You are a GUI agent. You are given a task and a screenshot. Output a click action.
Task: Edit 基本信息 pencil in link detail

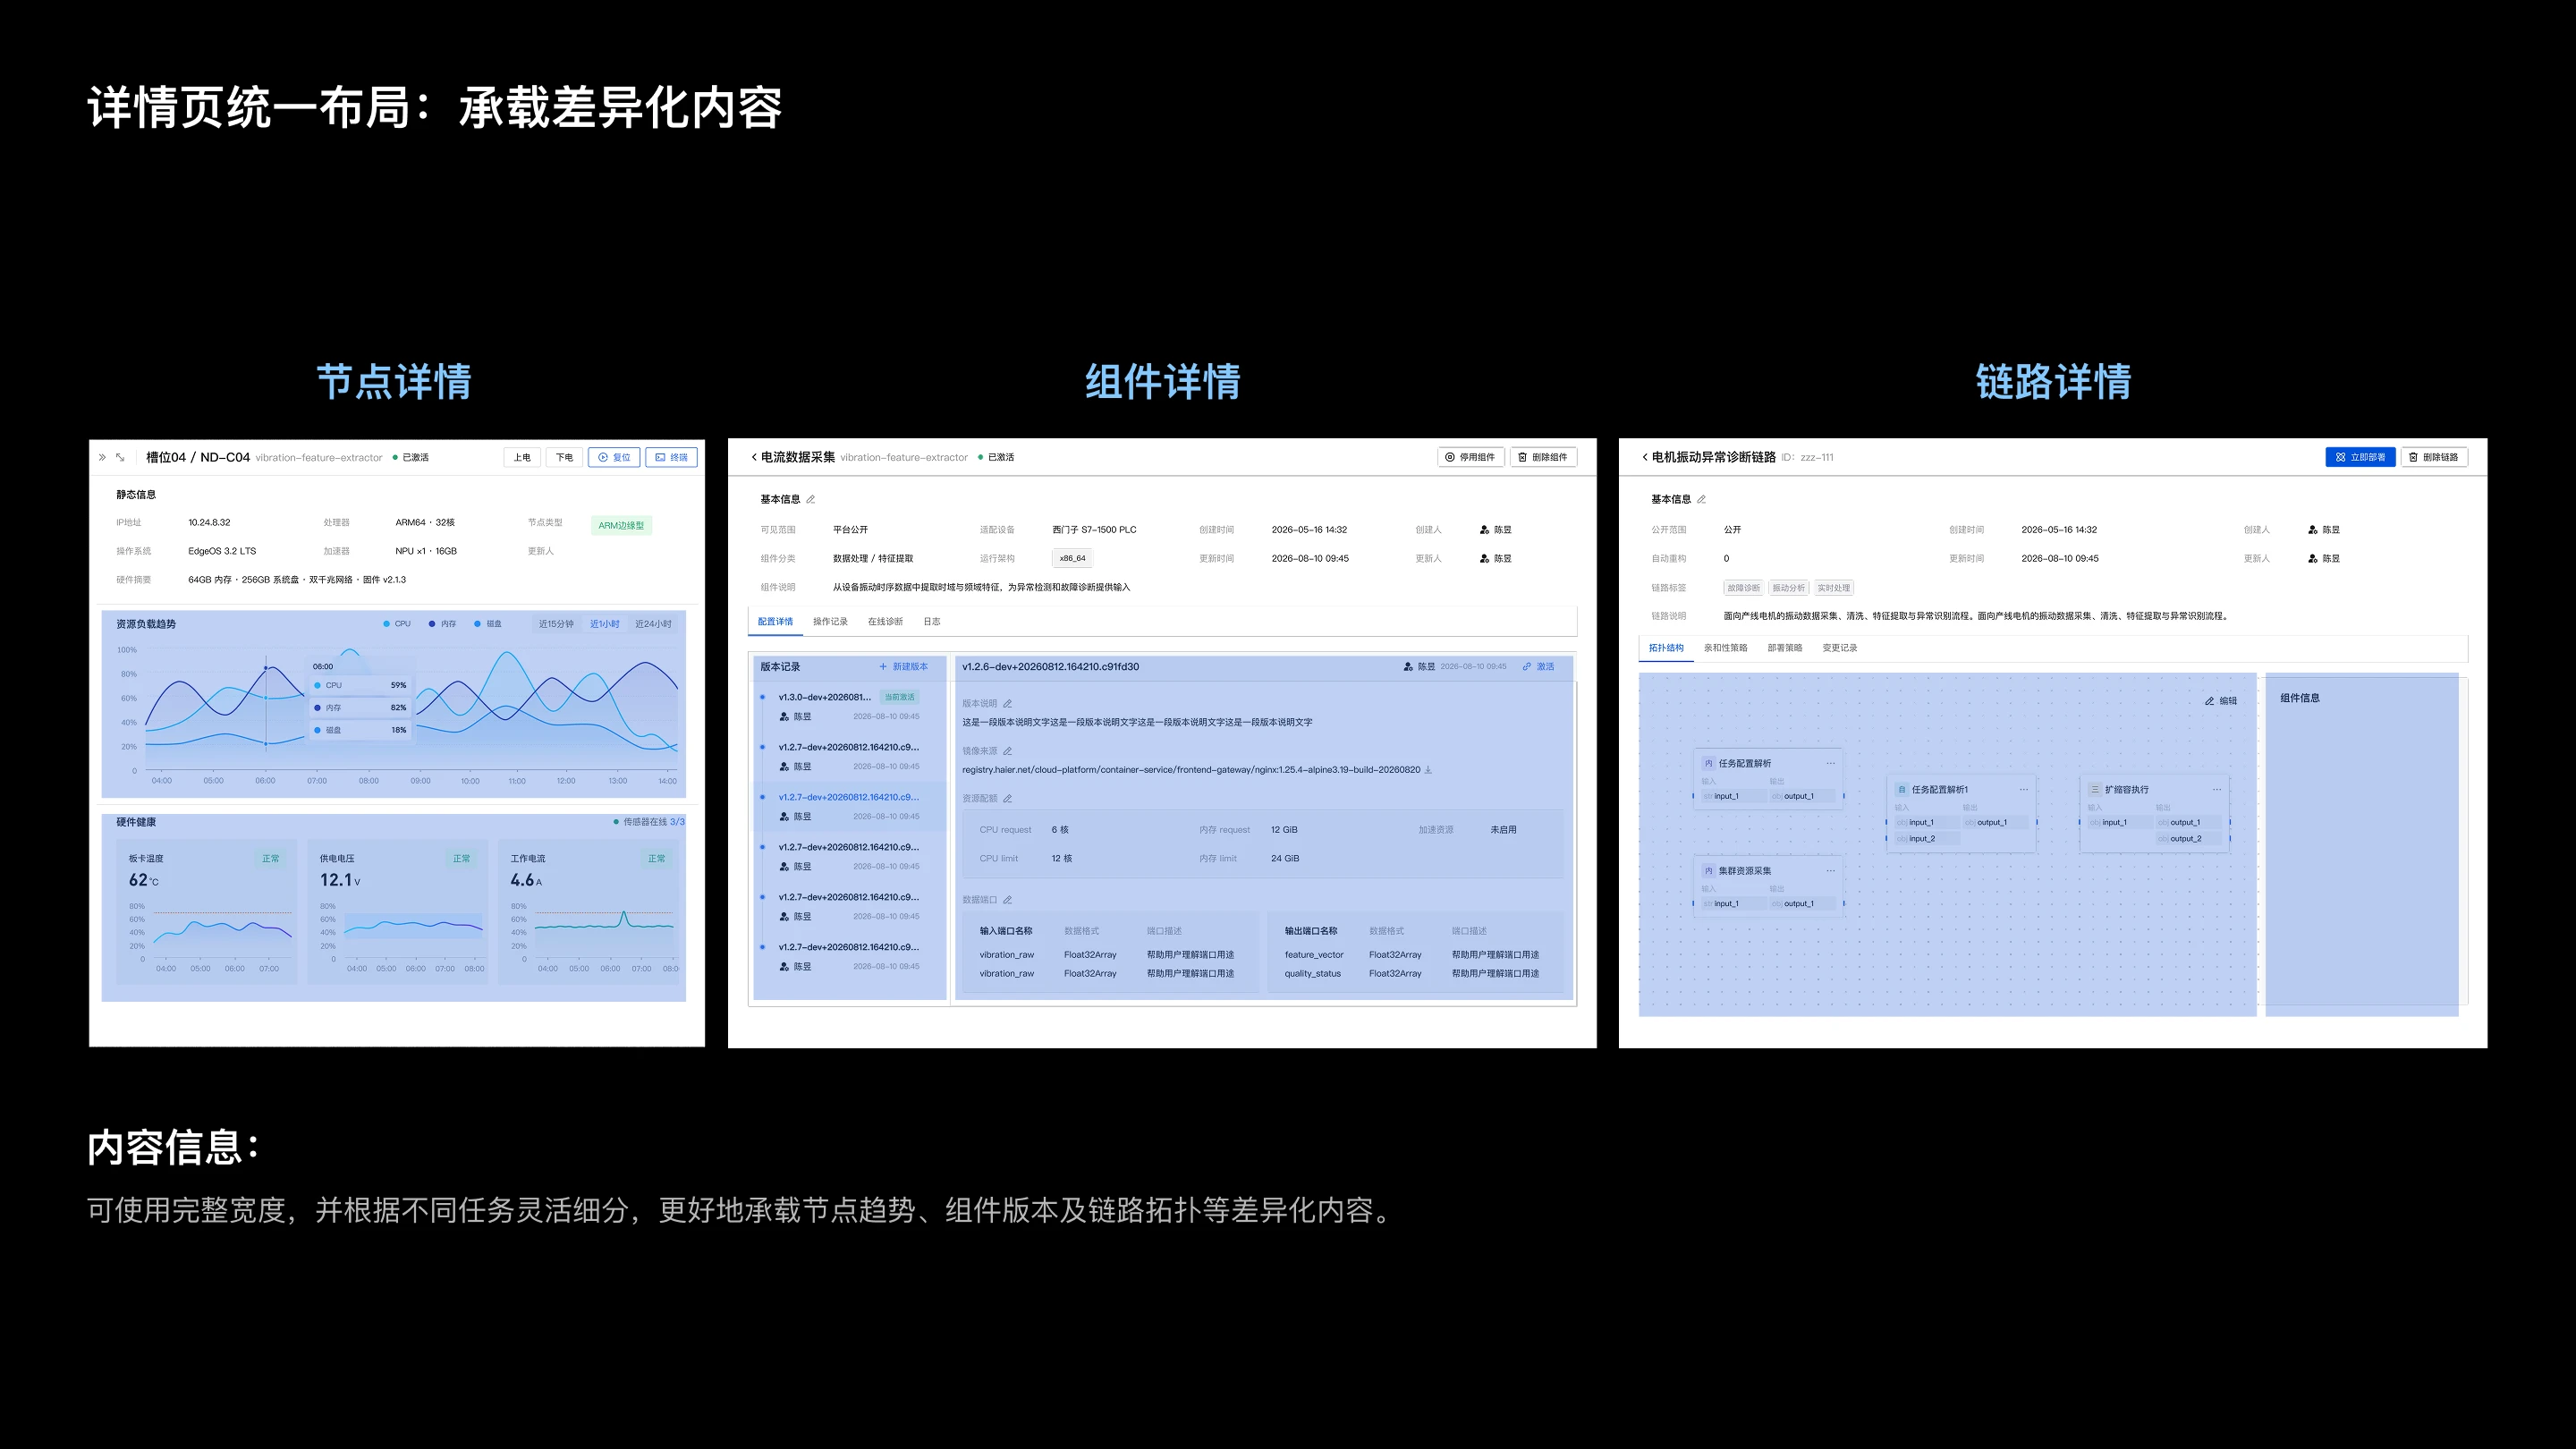1701,499
